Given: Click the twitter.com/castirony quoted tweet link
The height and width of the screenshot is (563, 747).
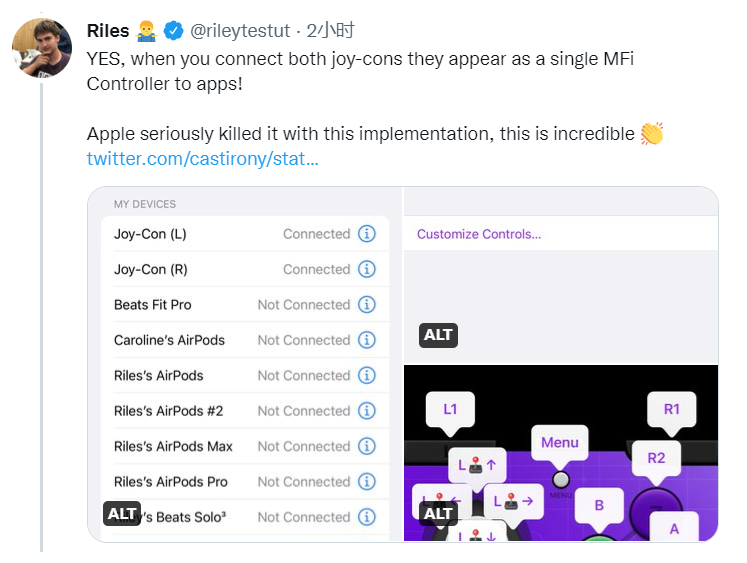Looking at the screenshot, I should [x=202, y=159].
